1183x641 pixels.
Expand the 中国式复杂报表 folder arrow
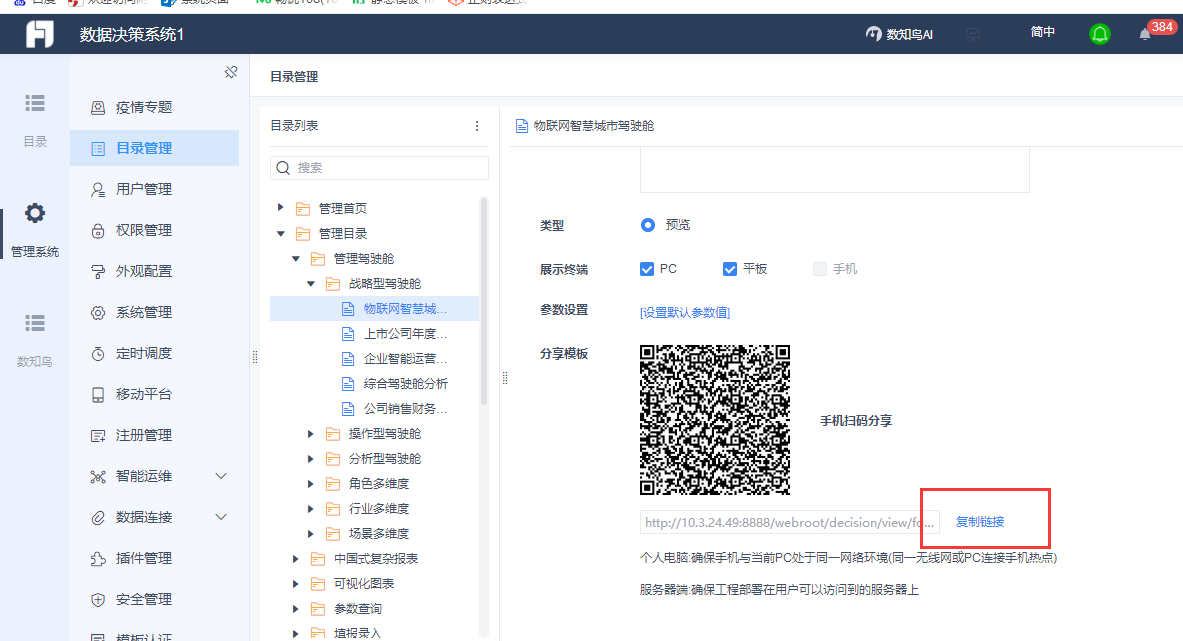(296, 559)
